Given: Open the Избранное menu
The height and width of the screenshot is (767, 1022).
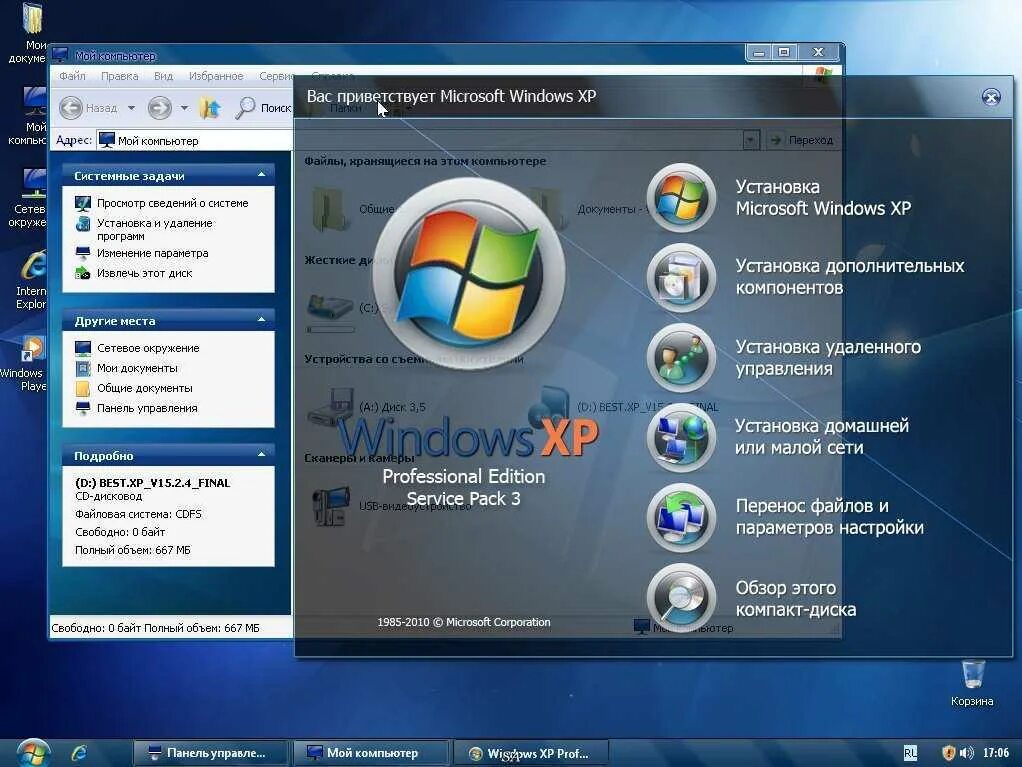Looking at the screenshot, I should (216, 76).
